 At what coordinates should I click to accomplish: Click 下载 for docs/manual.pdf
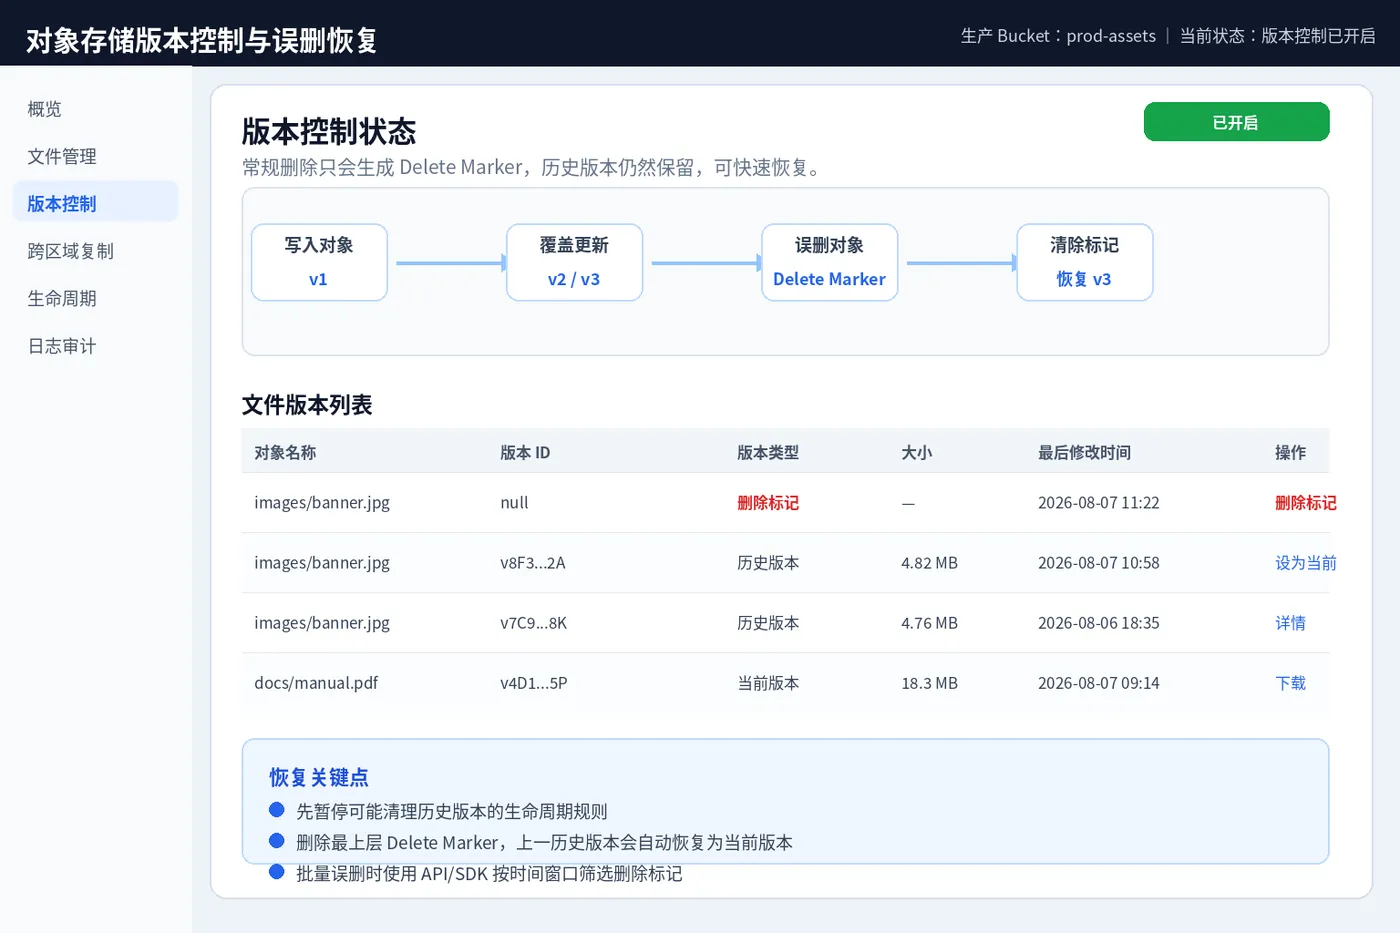pyautogui.click(x=1290, y=683)
